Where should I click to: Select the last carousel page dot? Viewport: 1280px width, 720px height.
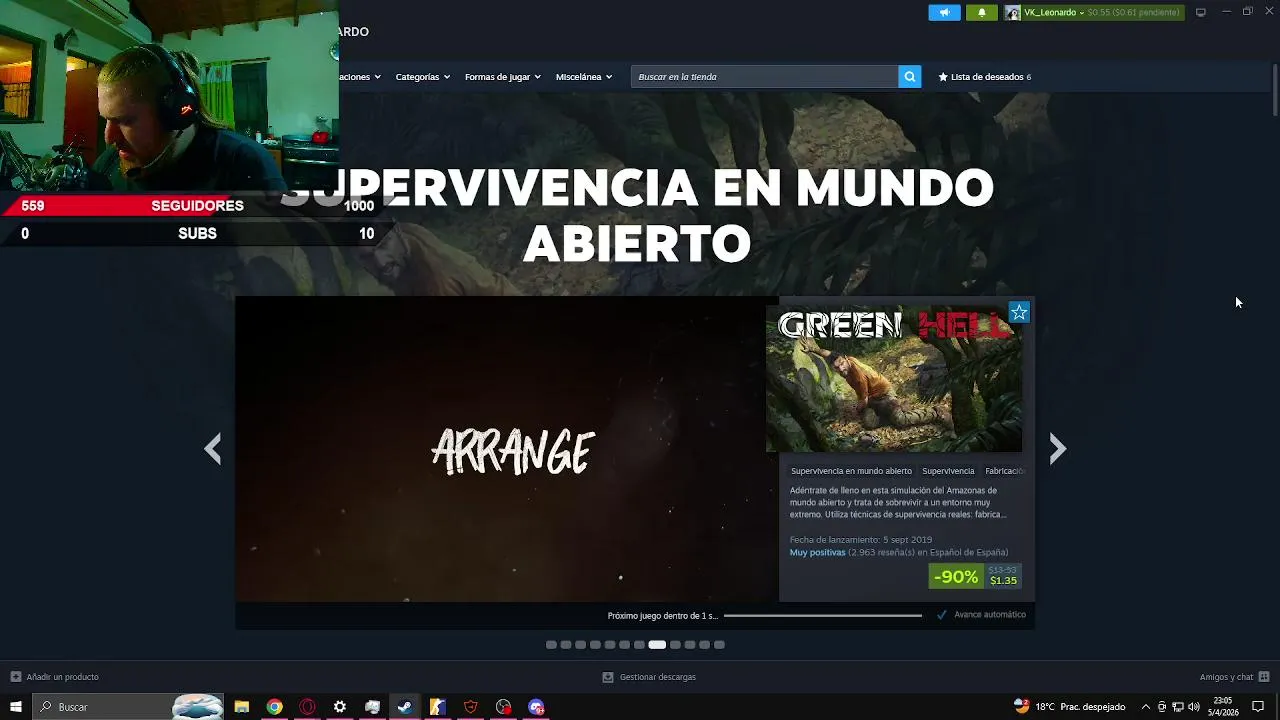[x=719, y=645]
